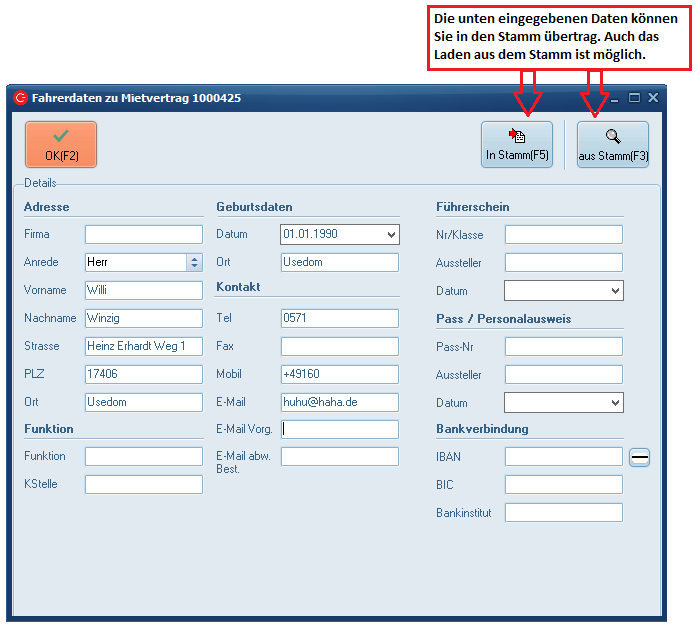Select the E-Mail field with huhu@haha.de
Viewport: 697px width, 626px height.
coord(339,403)
